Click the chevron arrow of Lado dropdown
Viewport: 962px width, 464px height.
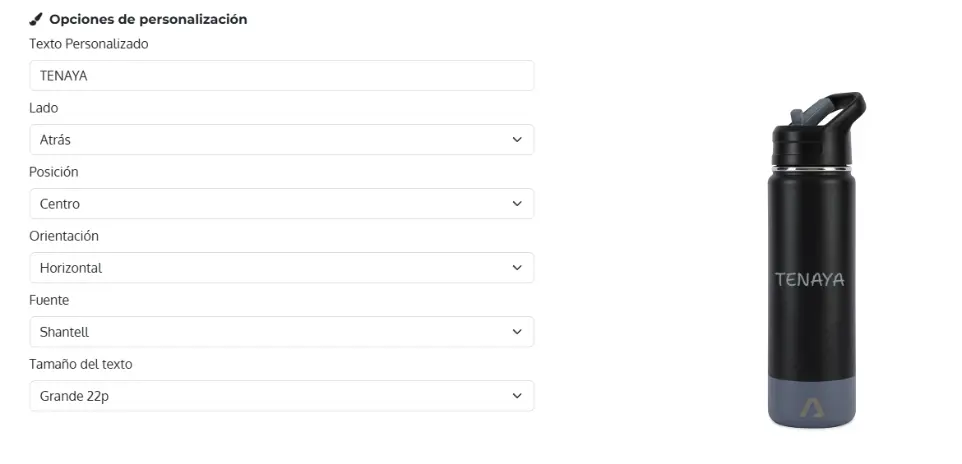517,140
